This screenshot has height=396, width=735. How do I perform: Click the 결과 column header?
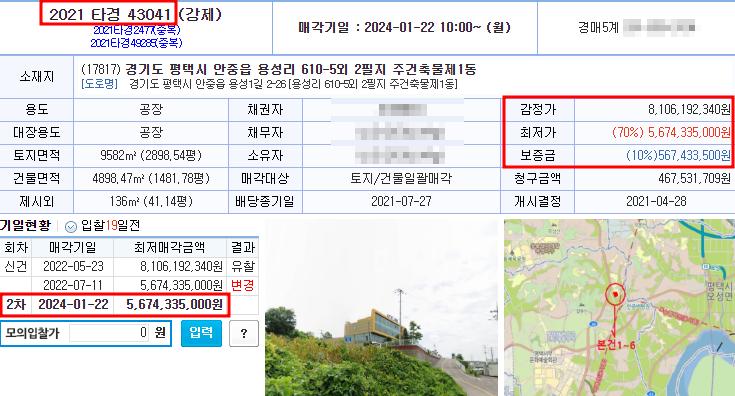243,247
